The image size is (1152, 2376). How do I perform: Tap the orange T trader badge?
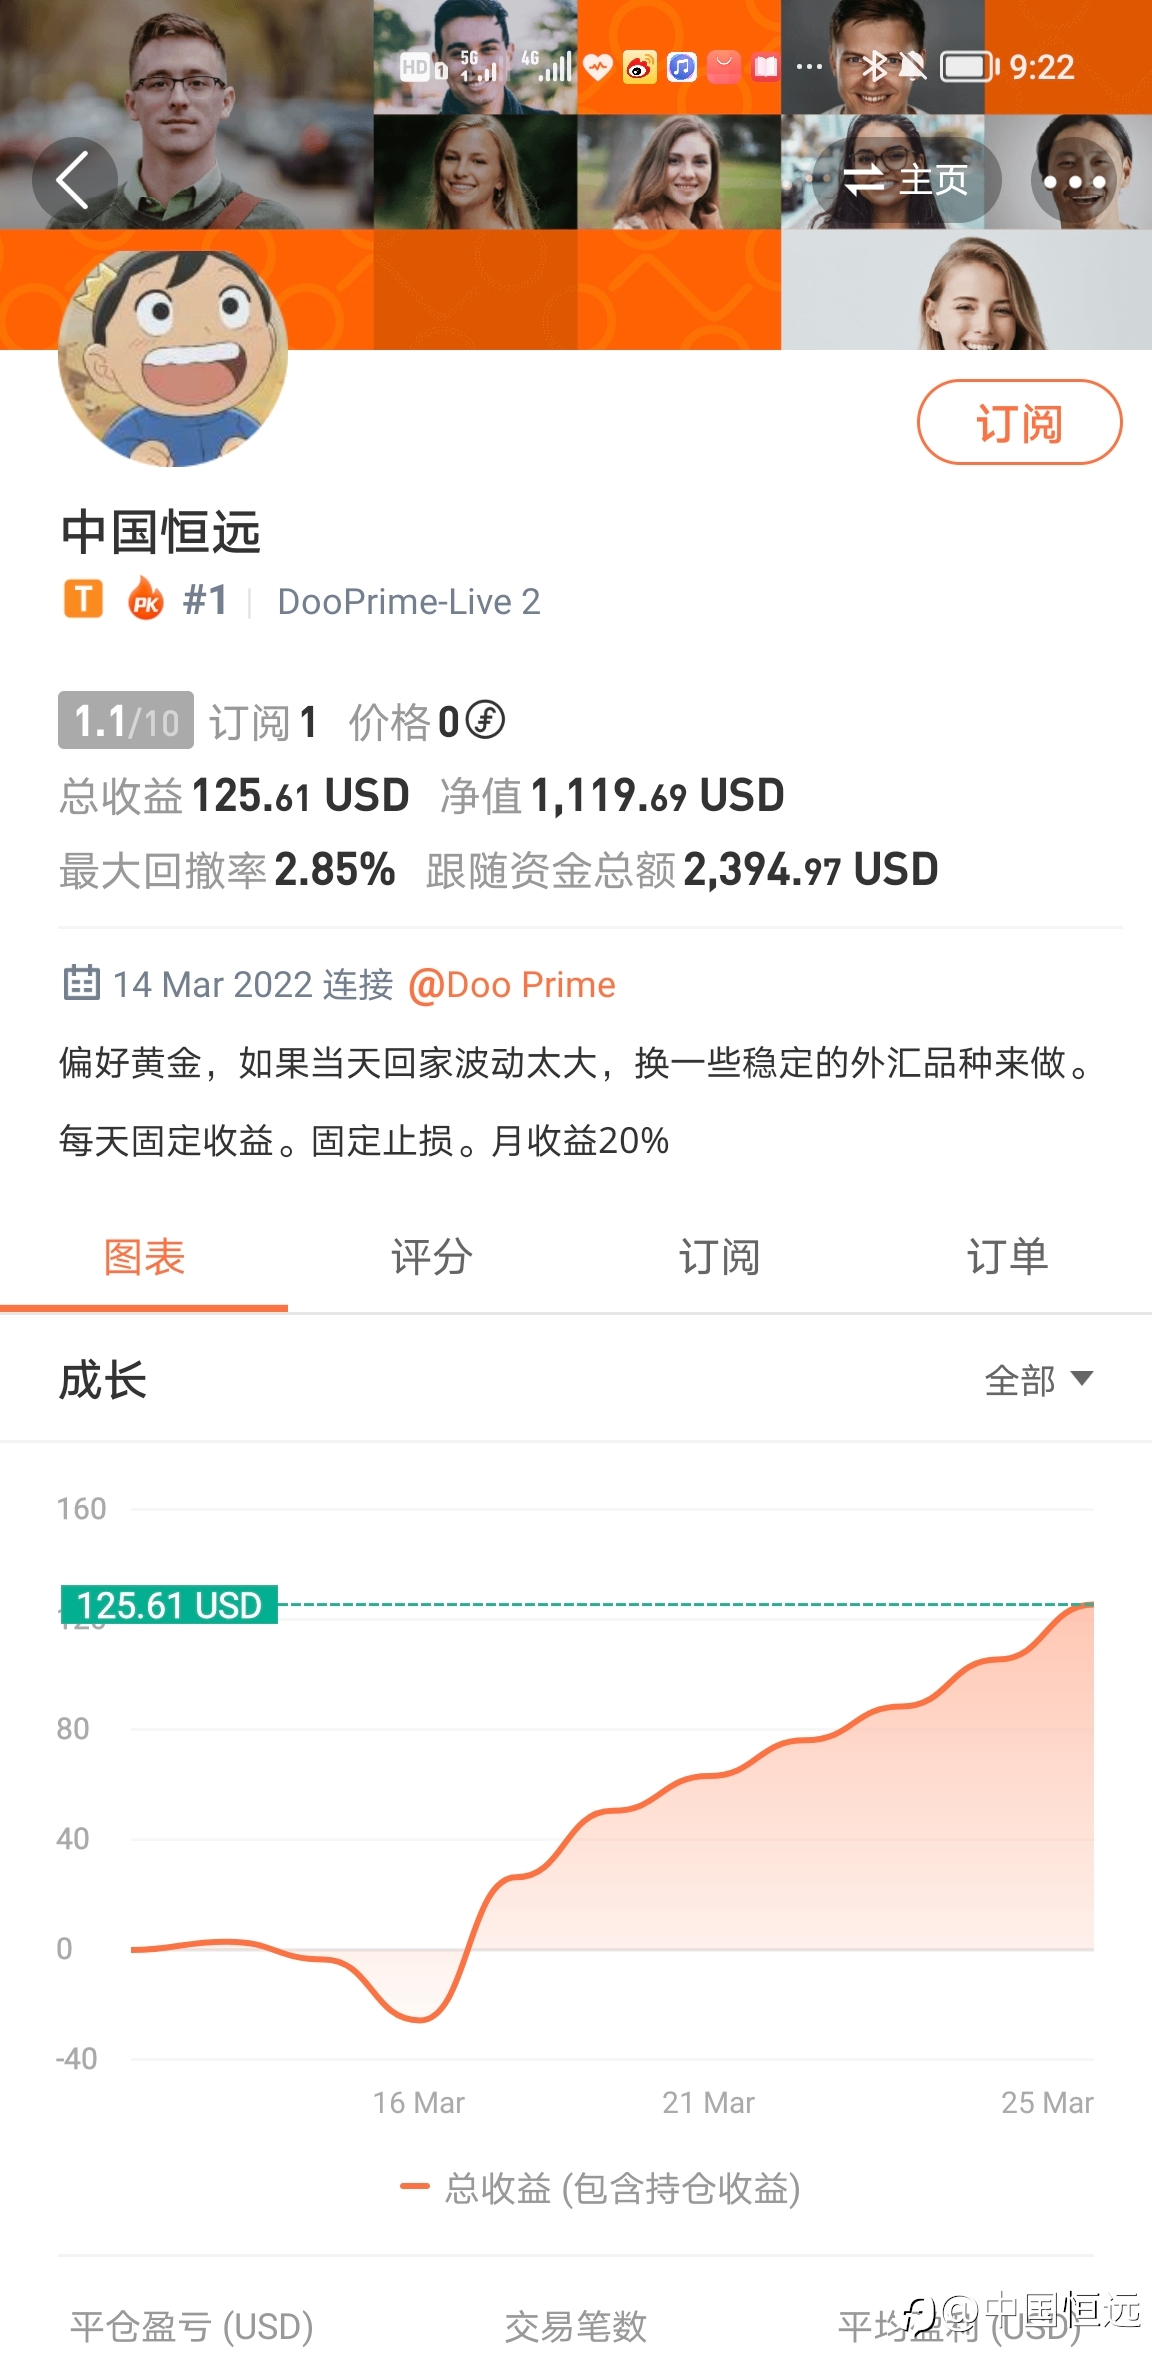(84, 600)
